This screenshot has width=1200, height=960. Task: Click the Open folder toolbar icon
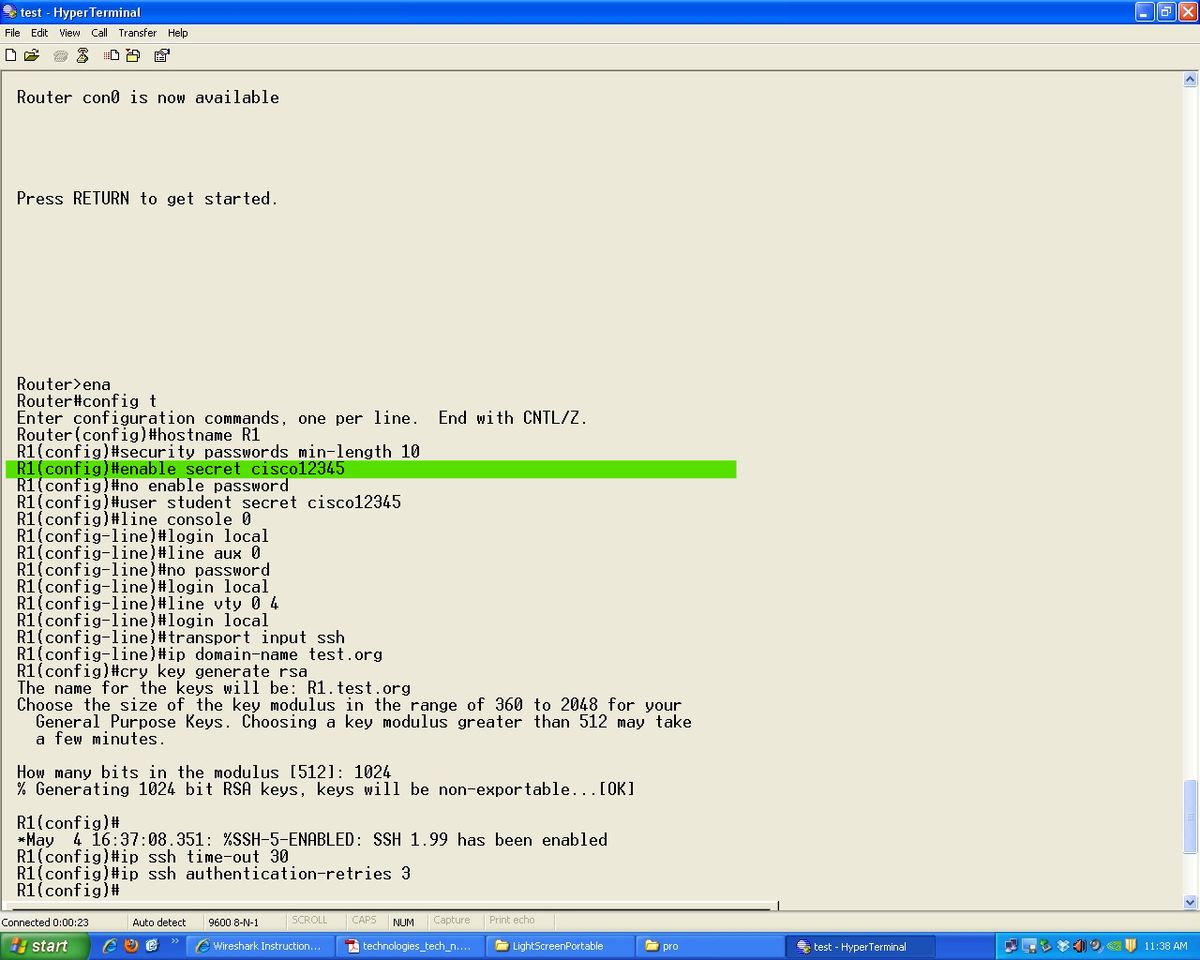tap(32, 56)
